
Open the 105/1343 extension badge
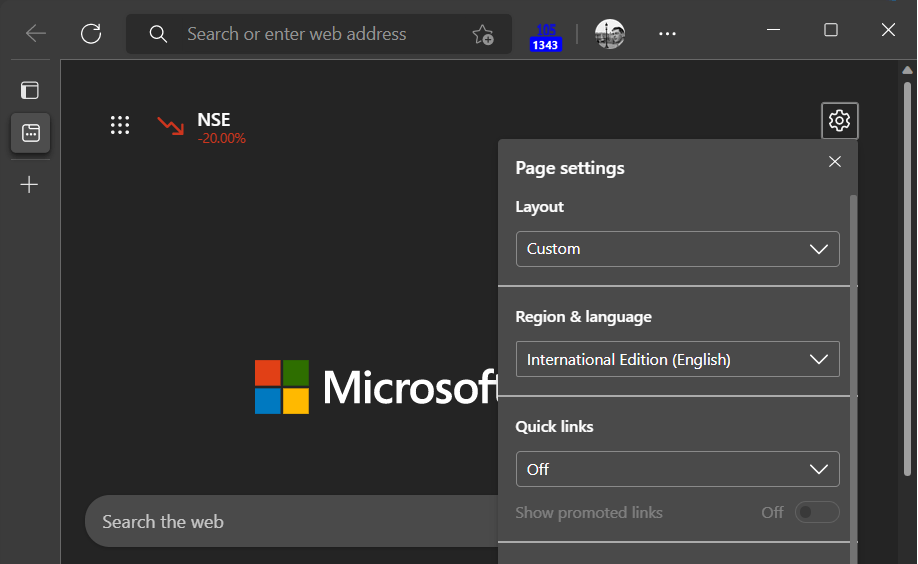coord(546,37)
